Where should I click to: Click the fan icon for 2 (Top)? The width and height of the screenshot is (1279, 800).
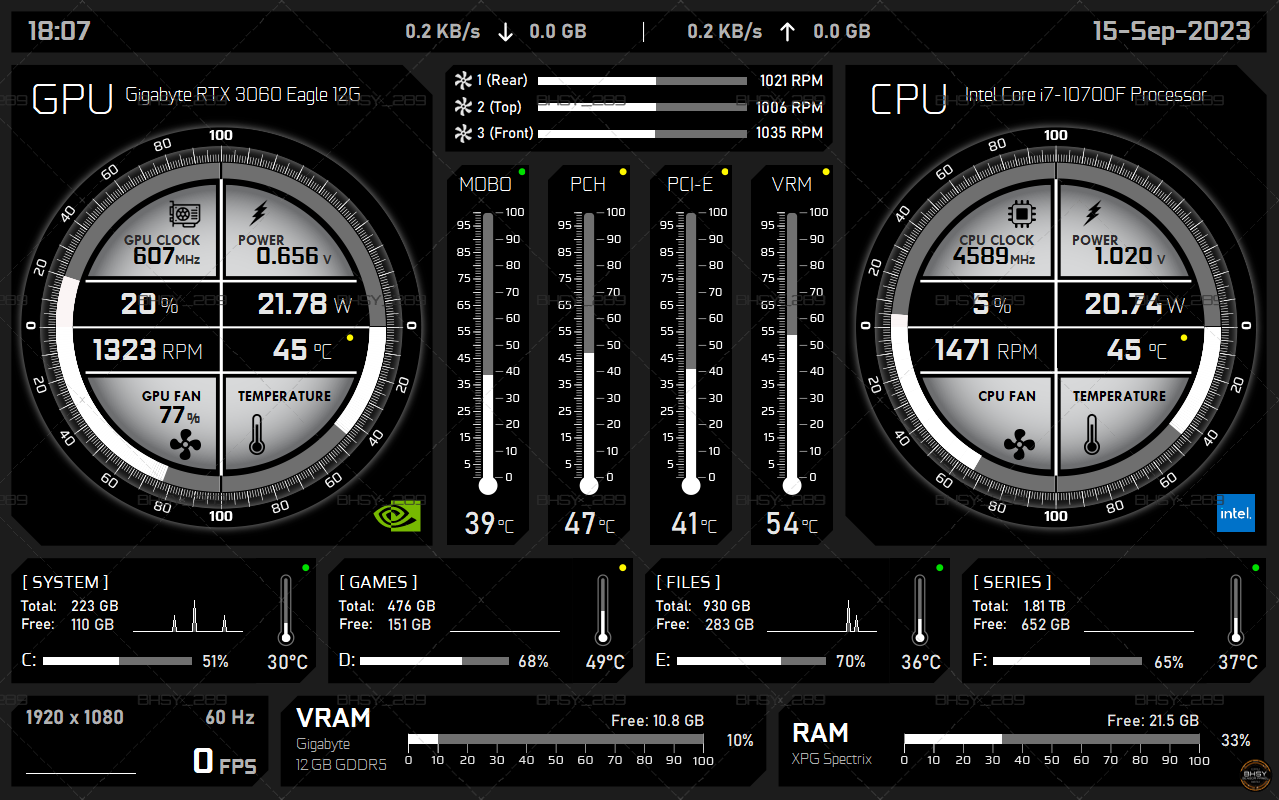463,106
